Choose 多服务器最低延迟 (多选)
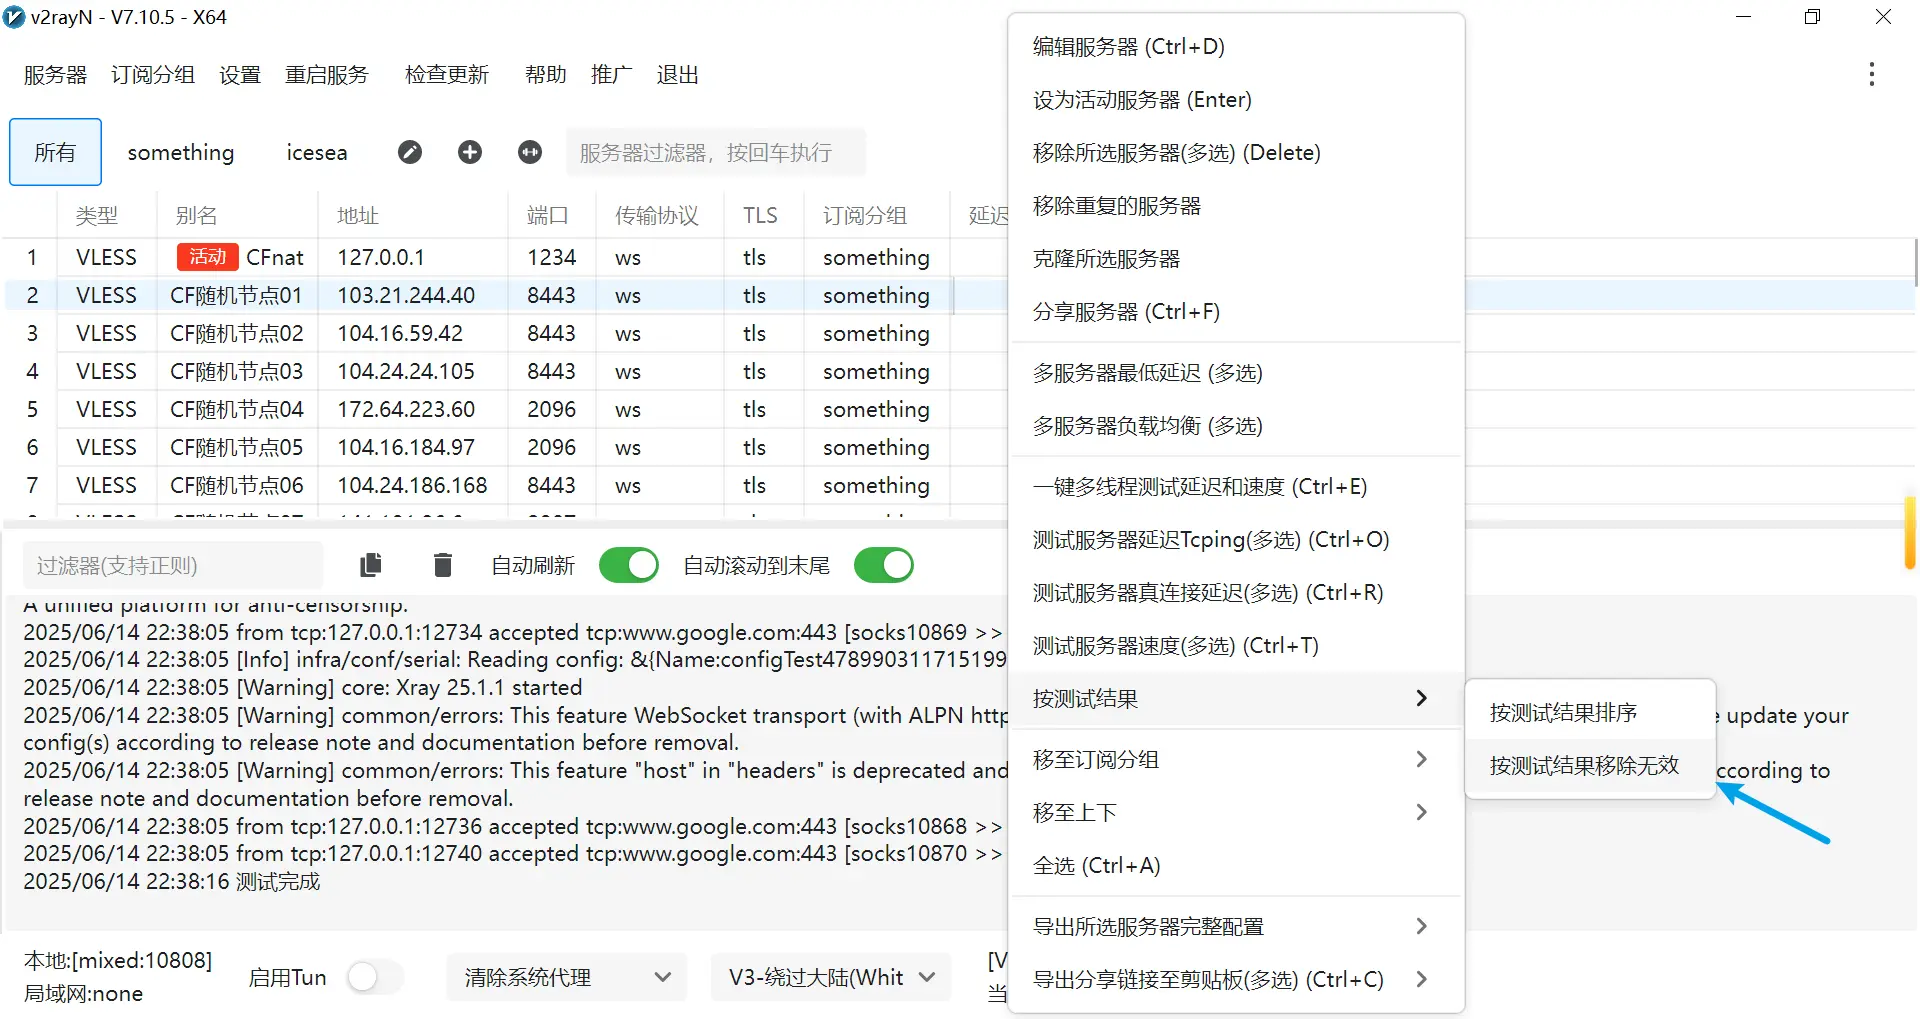 pyautogui.click(x=1236, y=372)
